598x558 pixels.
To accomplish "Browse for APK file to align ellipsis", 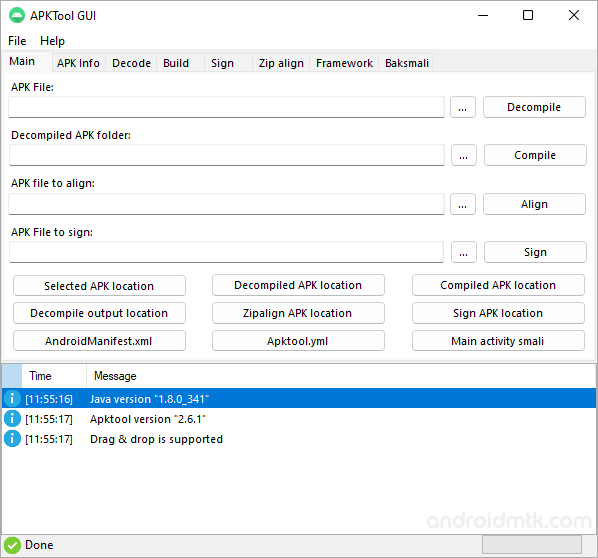I will [x=463, y=204].
